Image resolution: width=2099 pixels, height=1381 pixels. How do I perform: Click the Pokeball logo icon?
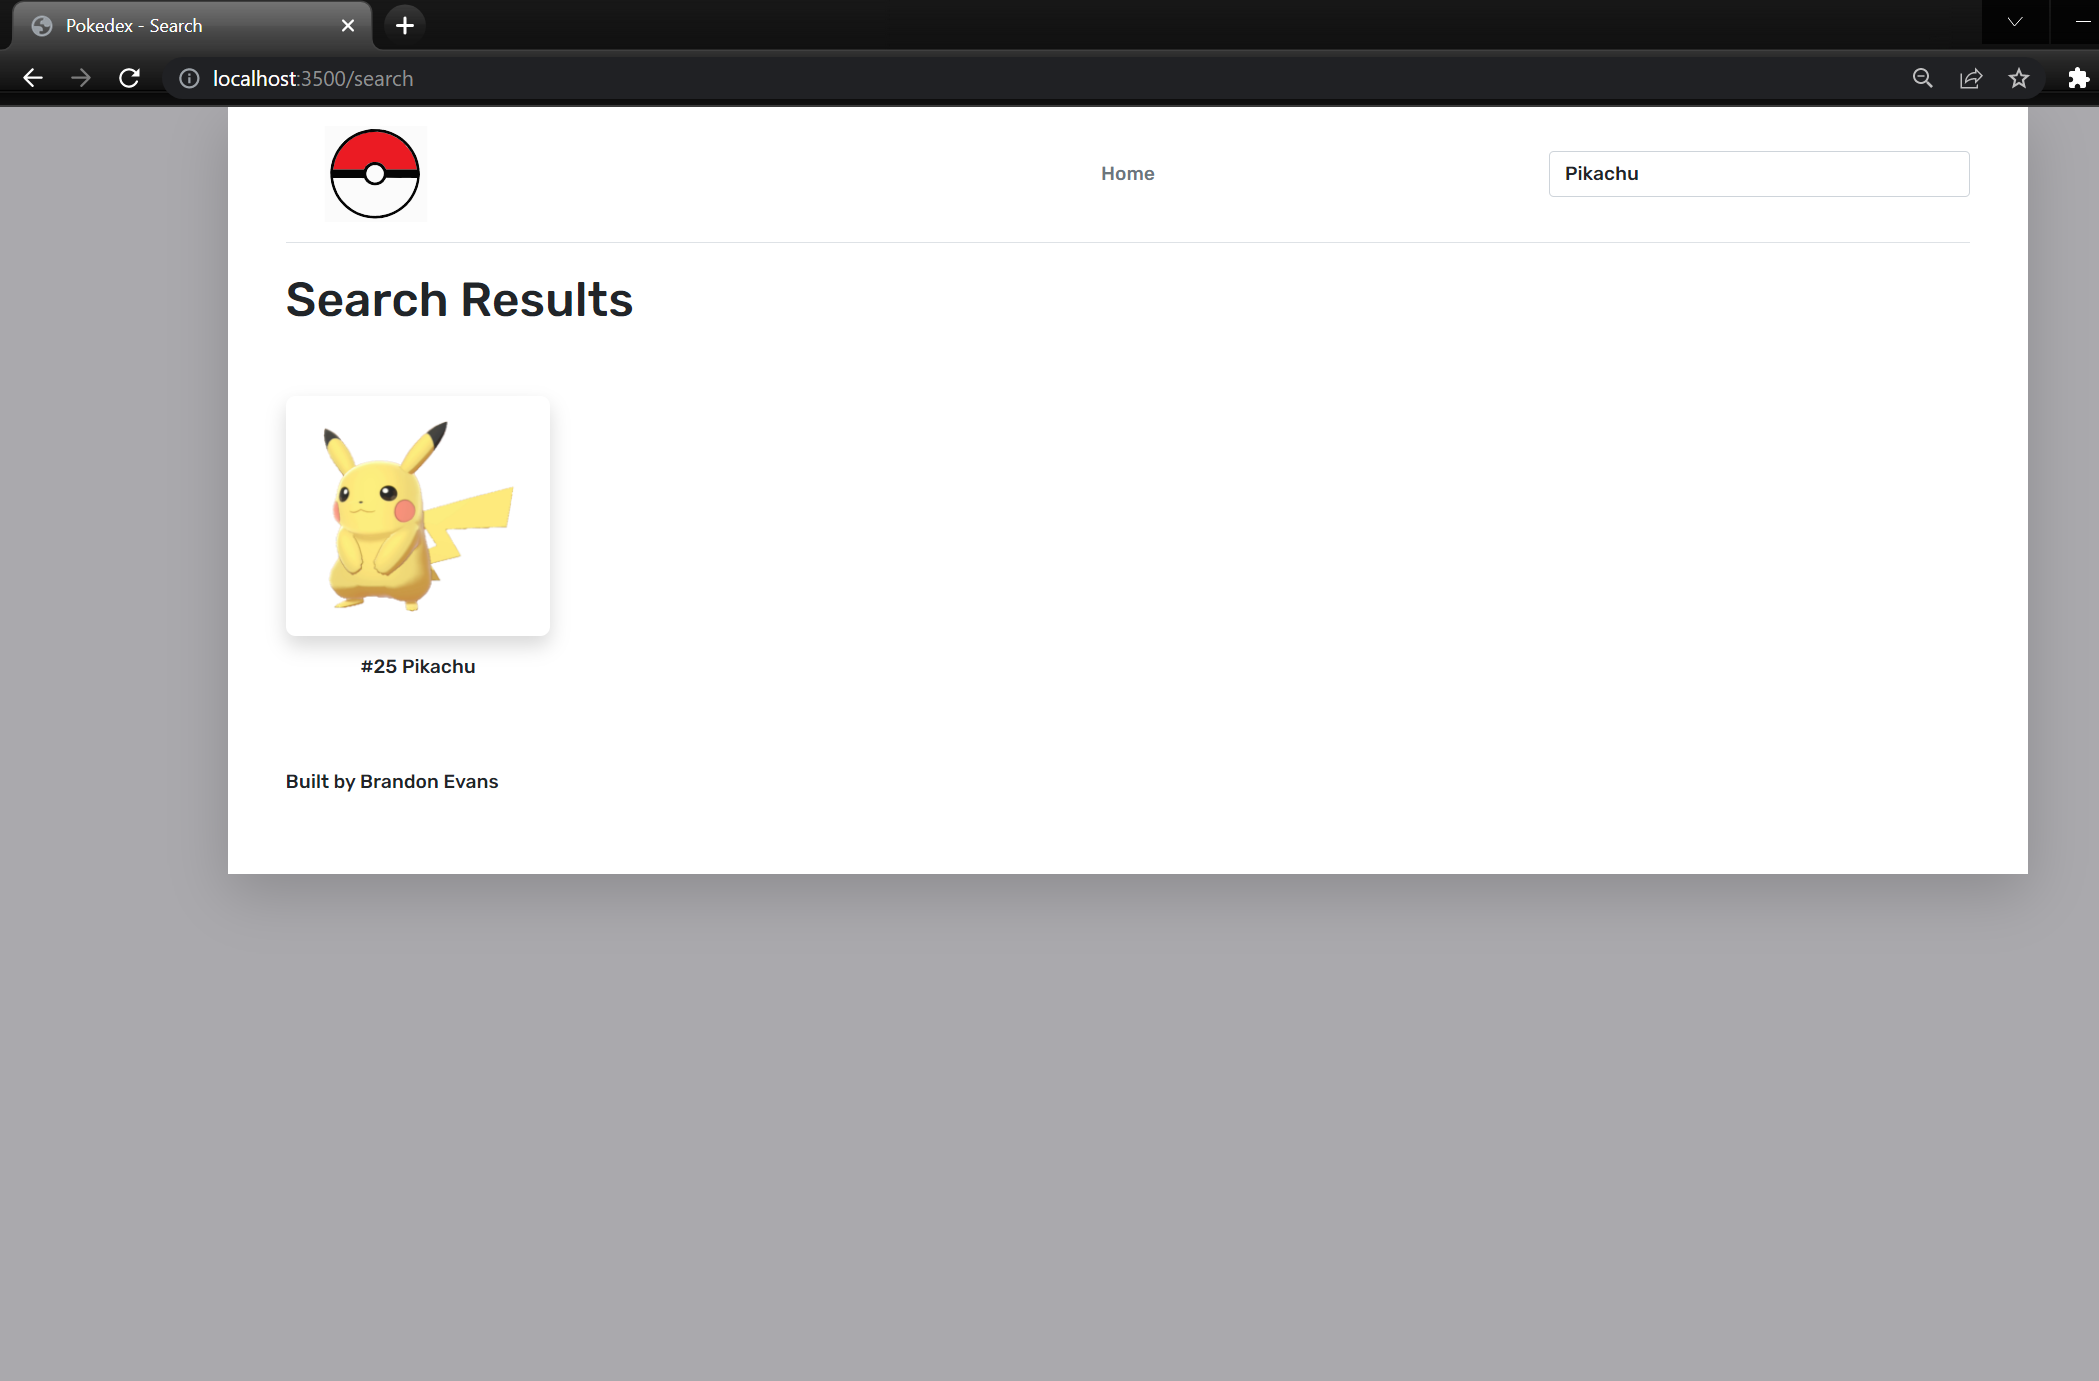click(375, 173)
